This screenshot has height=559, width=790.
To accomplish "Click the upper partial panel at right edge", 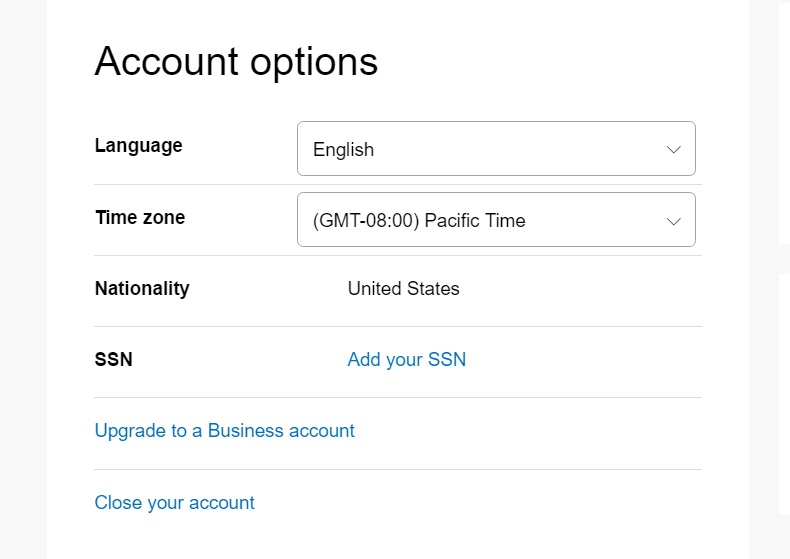I will point(784,120).
